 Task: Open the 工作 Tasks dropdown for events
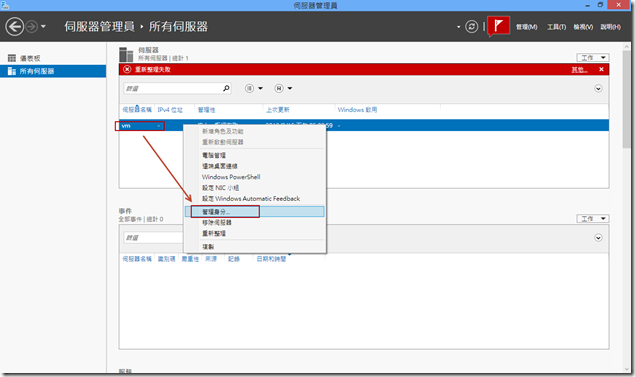[593, 219]
